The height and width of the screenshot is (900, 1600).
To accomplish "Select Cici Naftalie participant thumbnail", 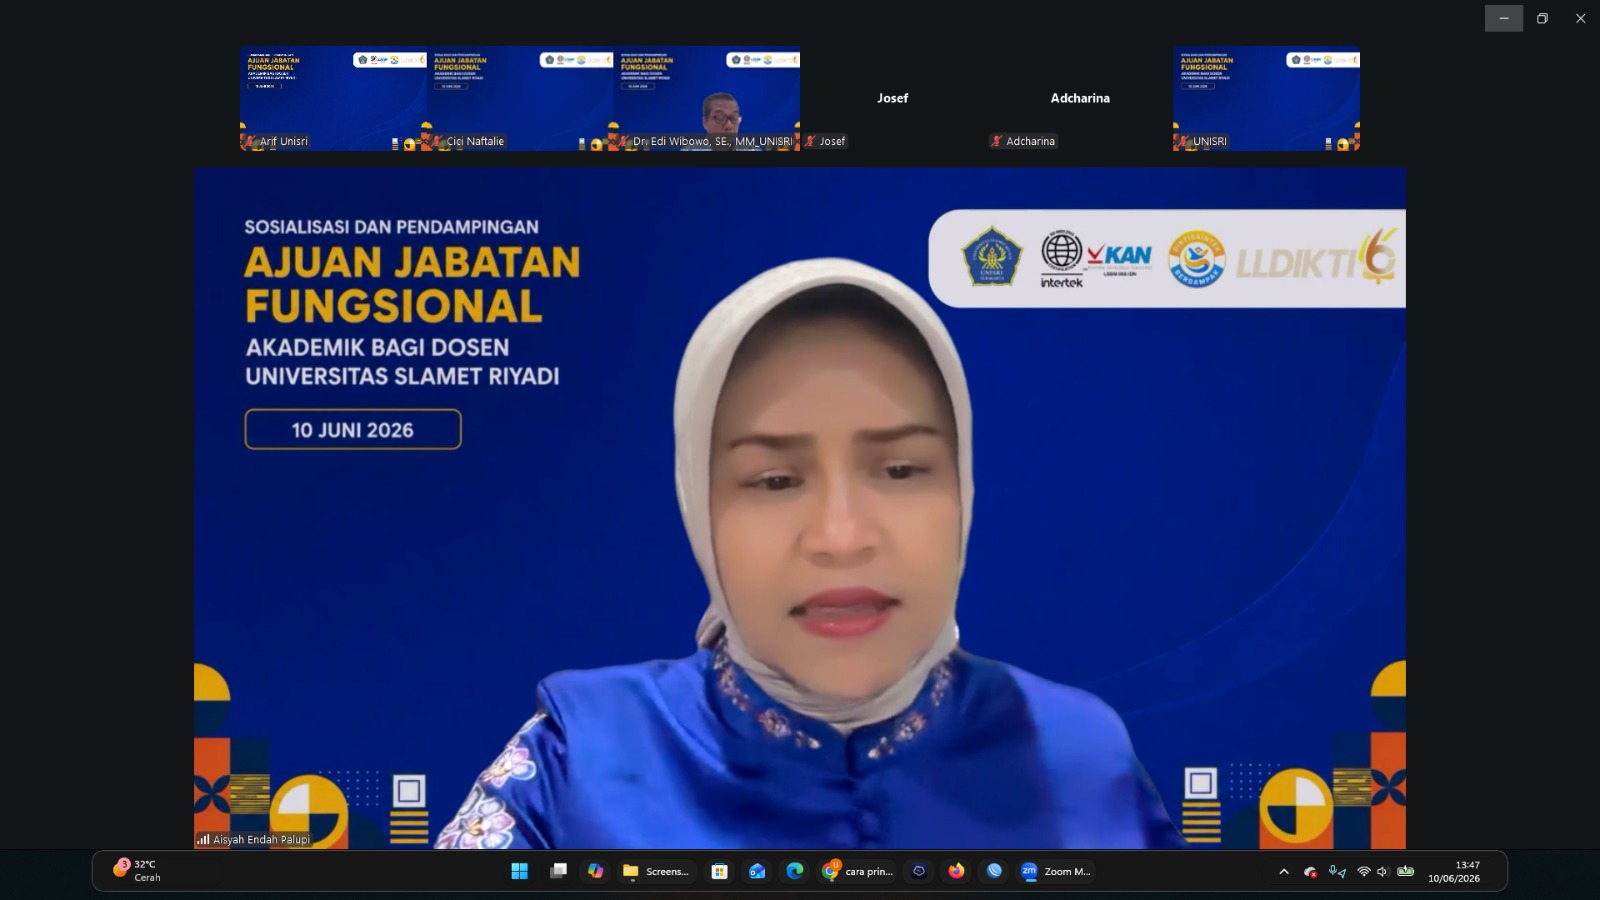I will coord(520,98).
